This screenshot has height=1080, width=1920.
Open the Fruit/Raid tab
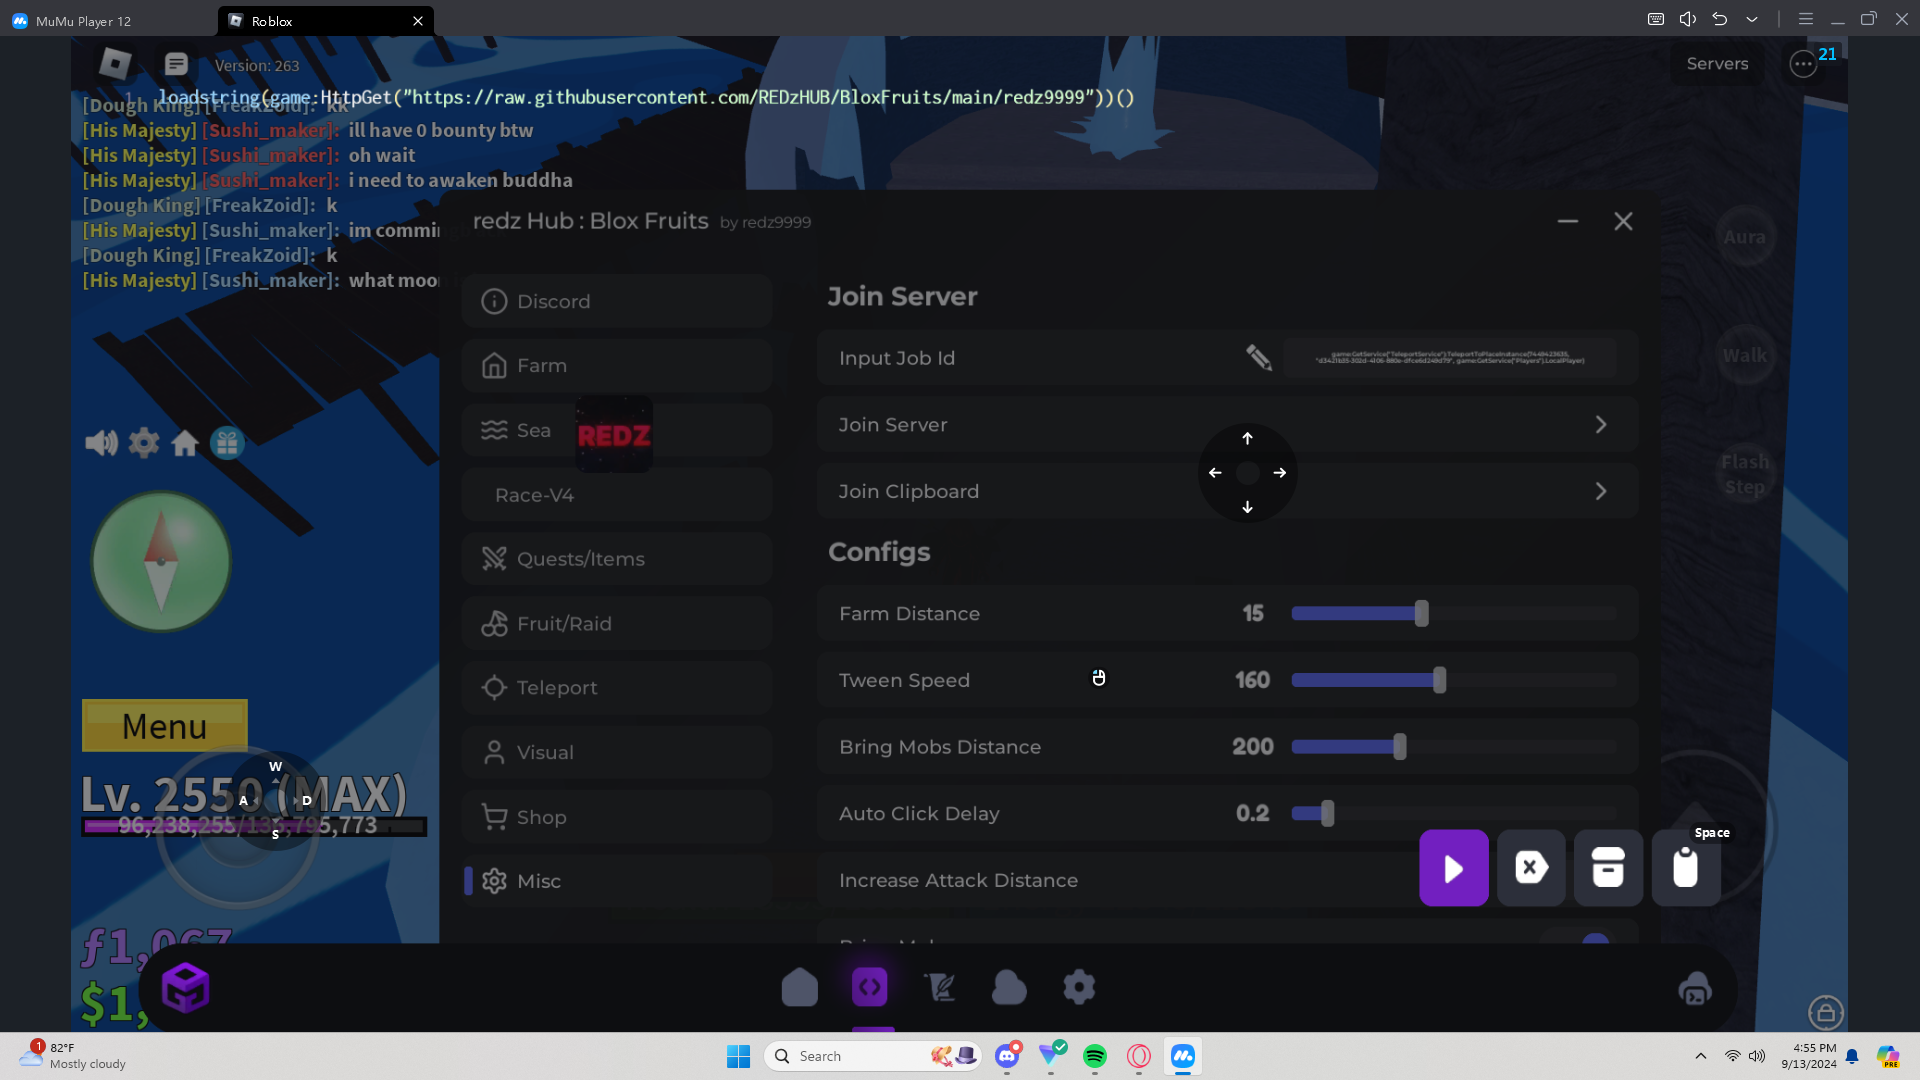tap(617, 624)
